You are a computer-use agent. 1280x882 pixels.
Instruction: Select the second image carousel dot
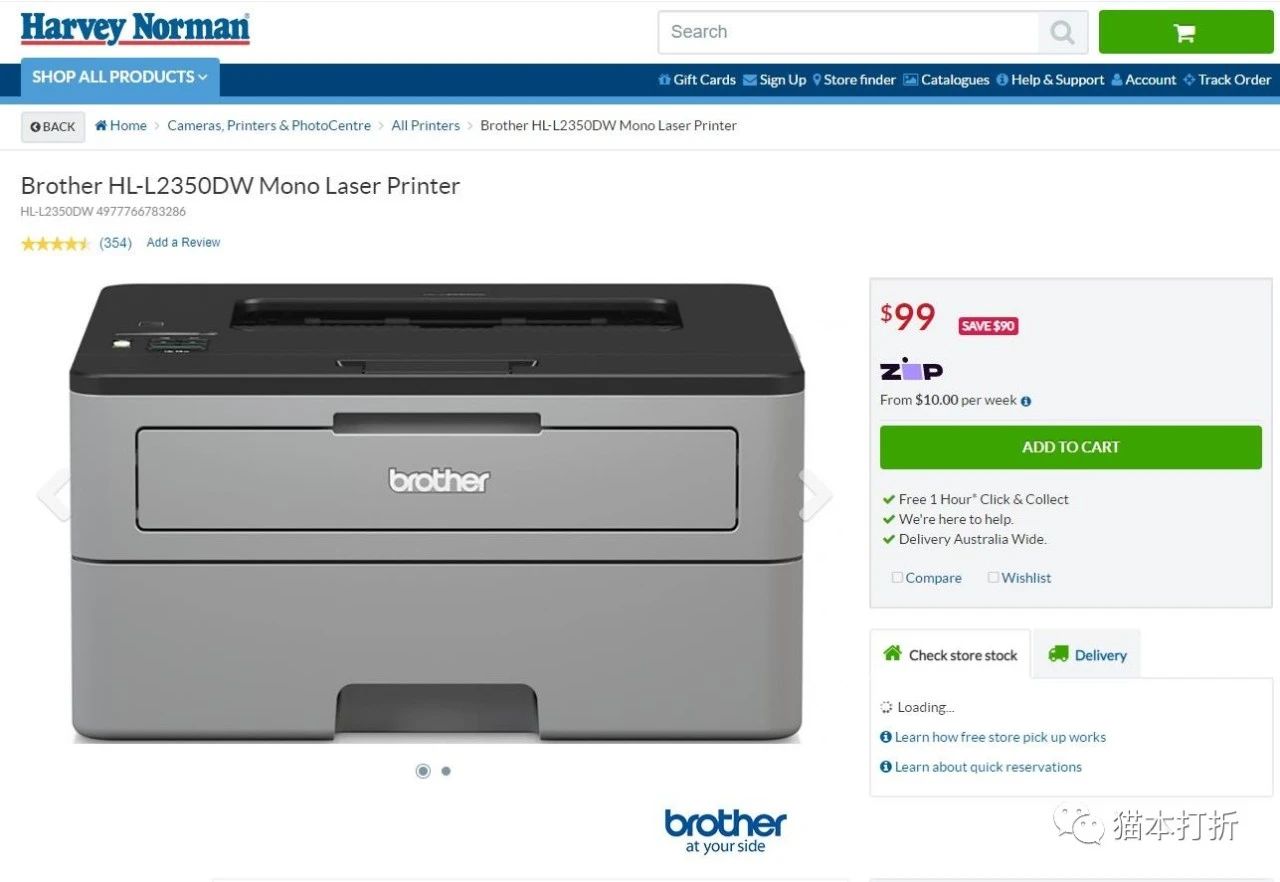(x=446, y=771)
